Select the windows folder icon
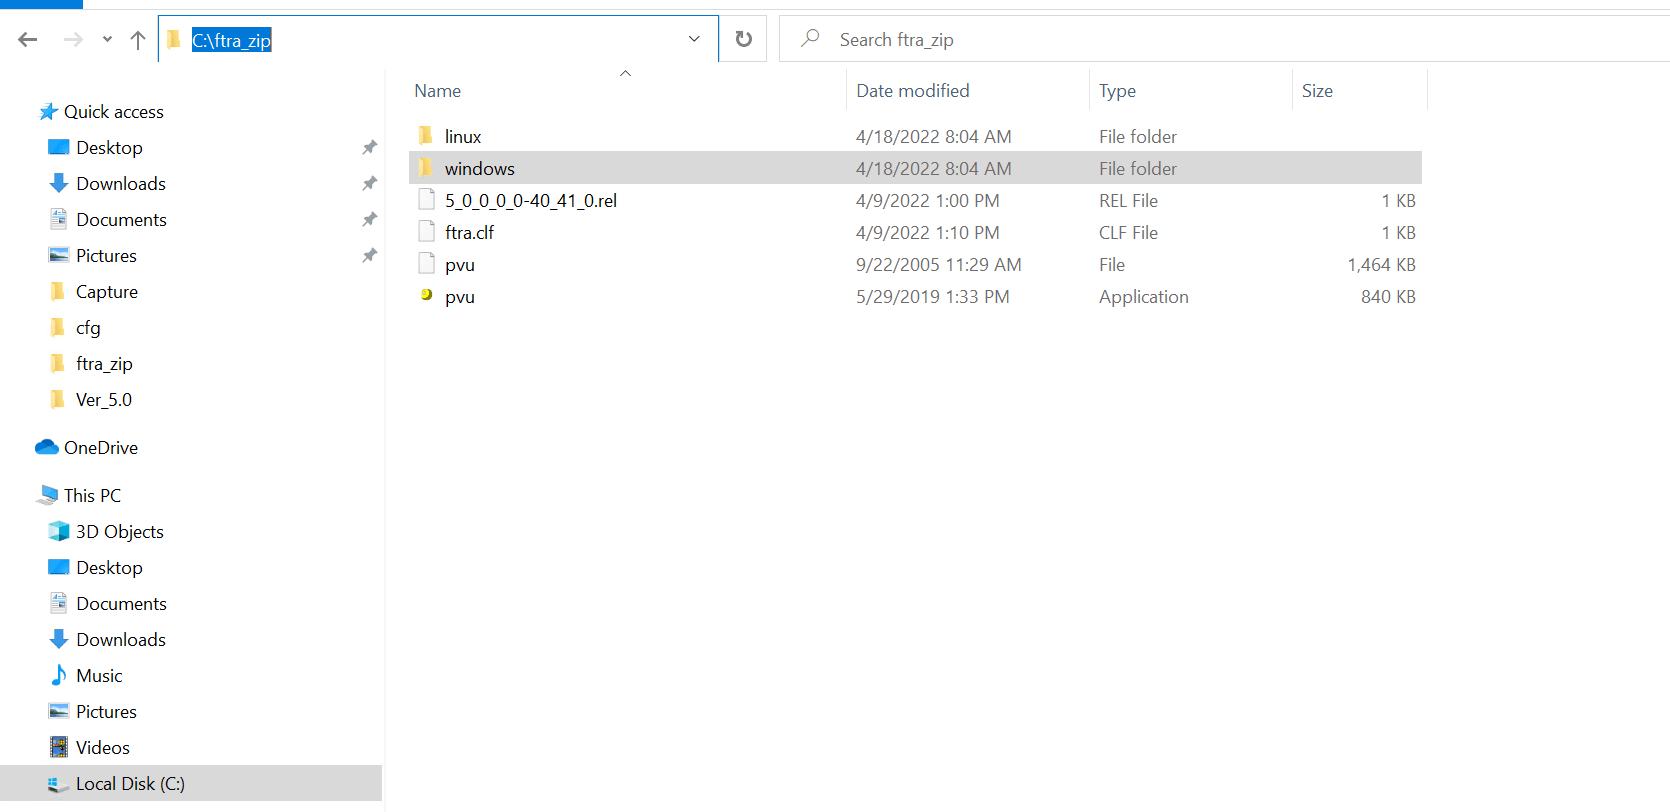Viewport: 1670px width, 812px height. 426,168
